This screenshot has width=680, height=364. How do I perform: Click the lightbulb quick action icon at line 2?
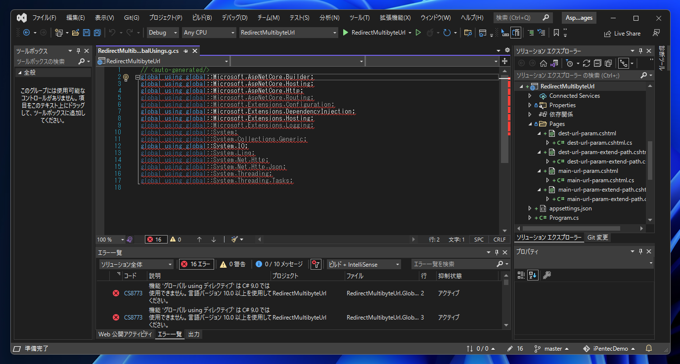pos(126,78)
